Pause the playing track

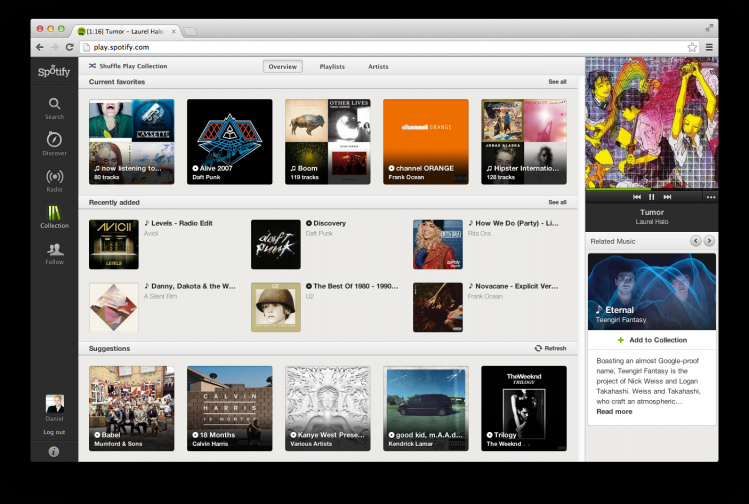652,197
